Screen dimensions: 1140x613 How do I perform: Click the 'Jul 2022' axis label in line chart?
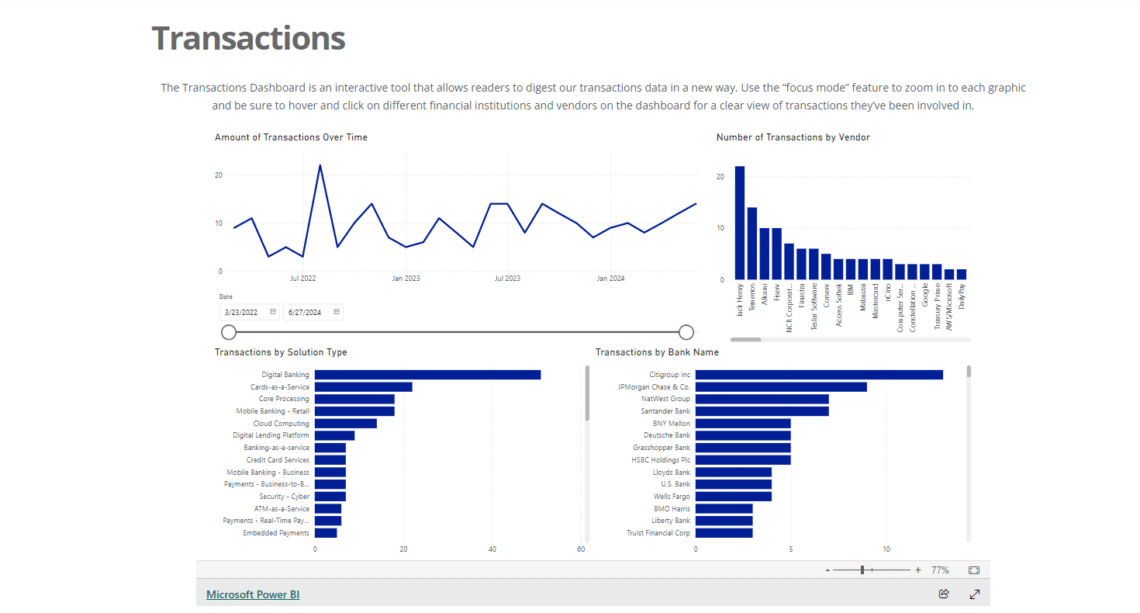[x=302, y=279]
